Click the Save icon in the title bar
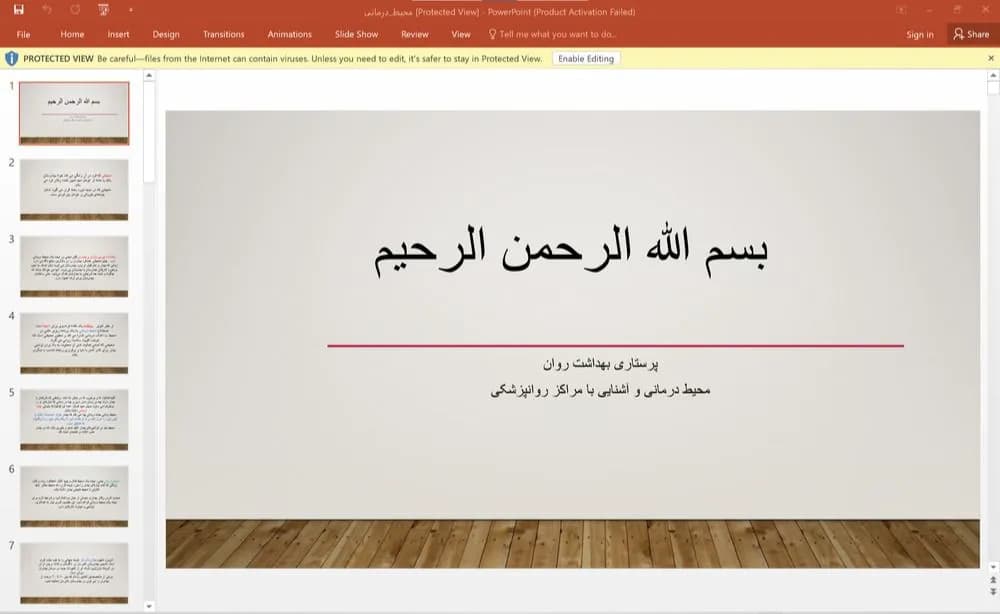Viewport: 1000px width, 614px height. 18,10
